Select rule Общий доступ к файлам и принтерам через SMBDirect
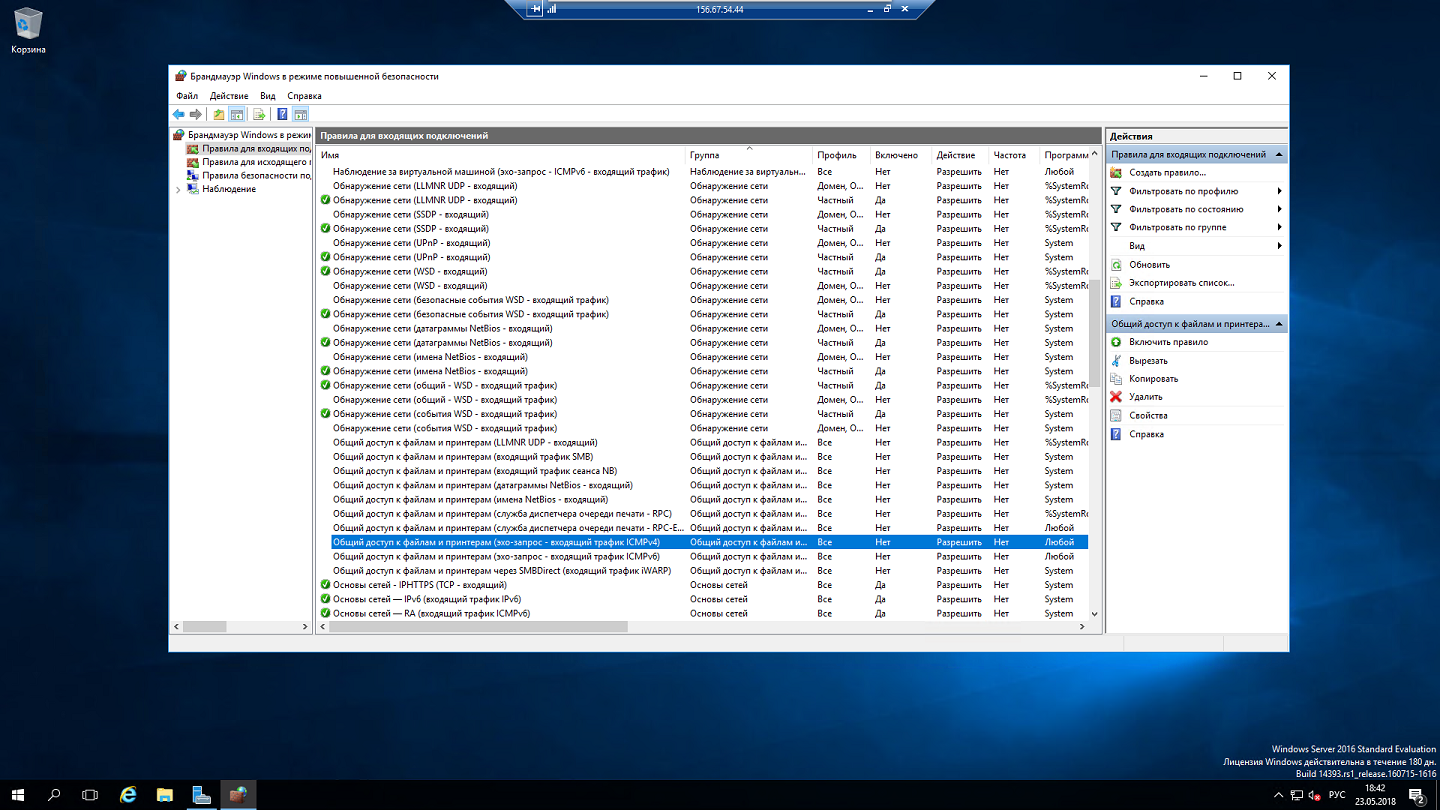Viewport: 1440px width, 810px height. click(502, 571)
